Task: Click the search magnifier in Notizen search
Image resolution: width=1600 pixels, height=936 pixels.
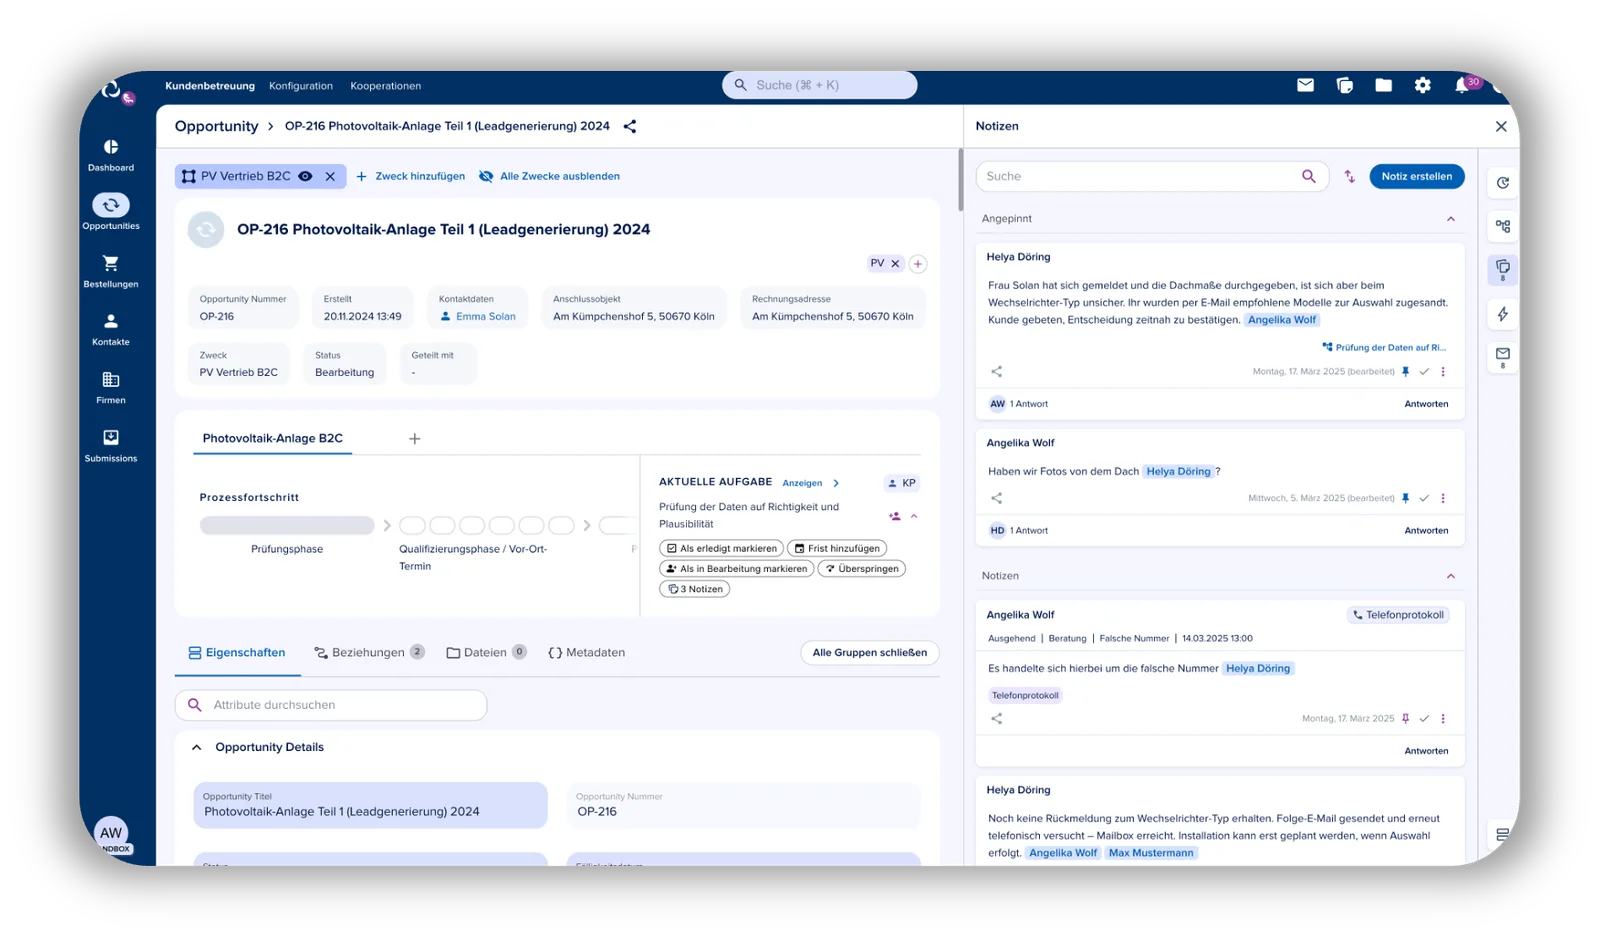Action: [1308, 176]
